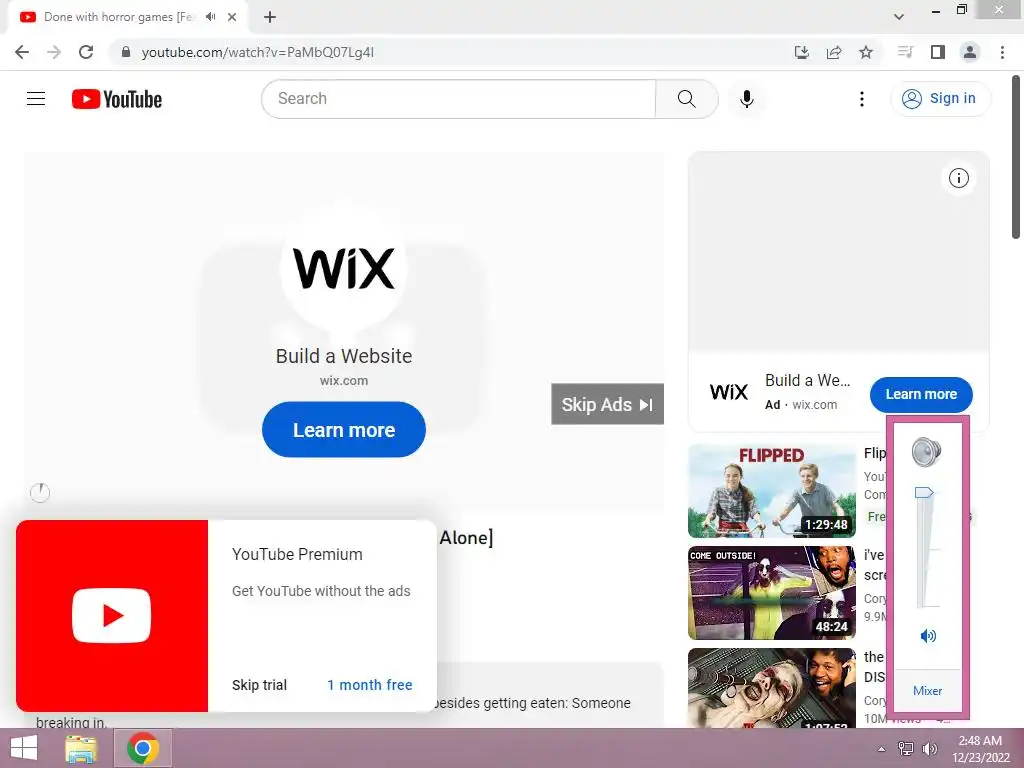Click Learn more in sidebar Wix ad

point(921,394)
